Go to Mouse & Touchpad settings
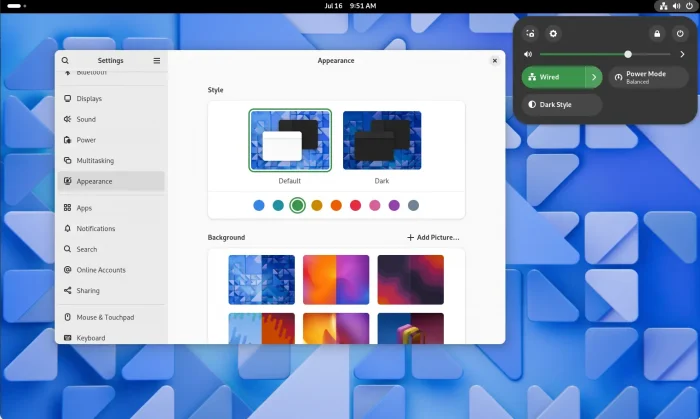This screenshot has width=700, height=419. pyautogui.click(x=105, y=317)
